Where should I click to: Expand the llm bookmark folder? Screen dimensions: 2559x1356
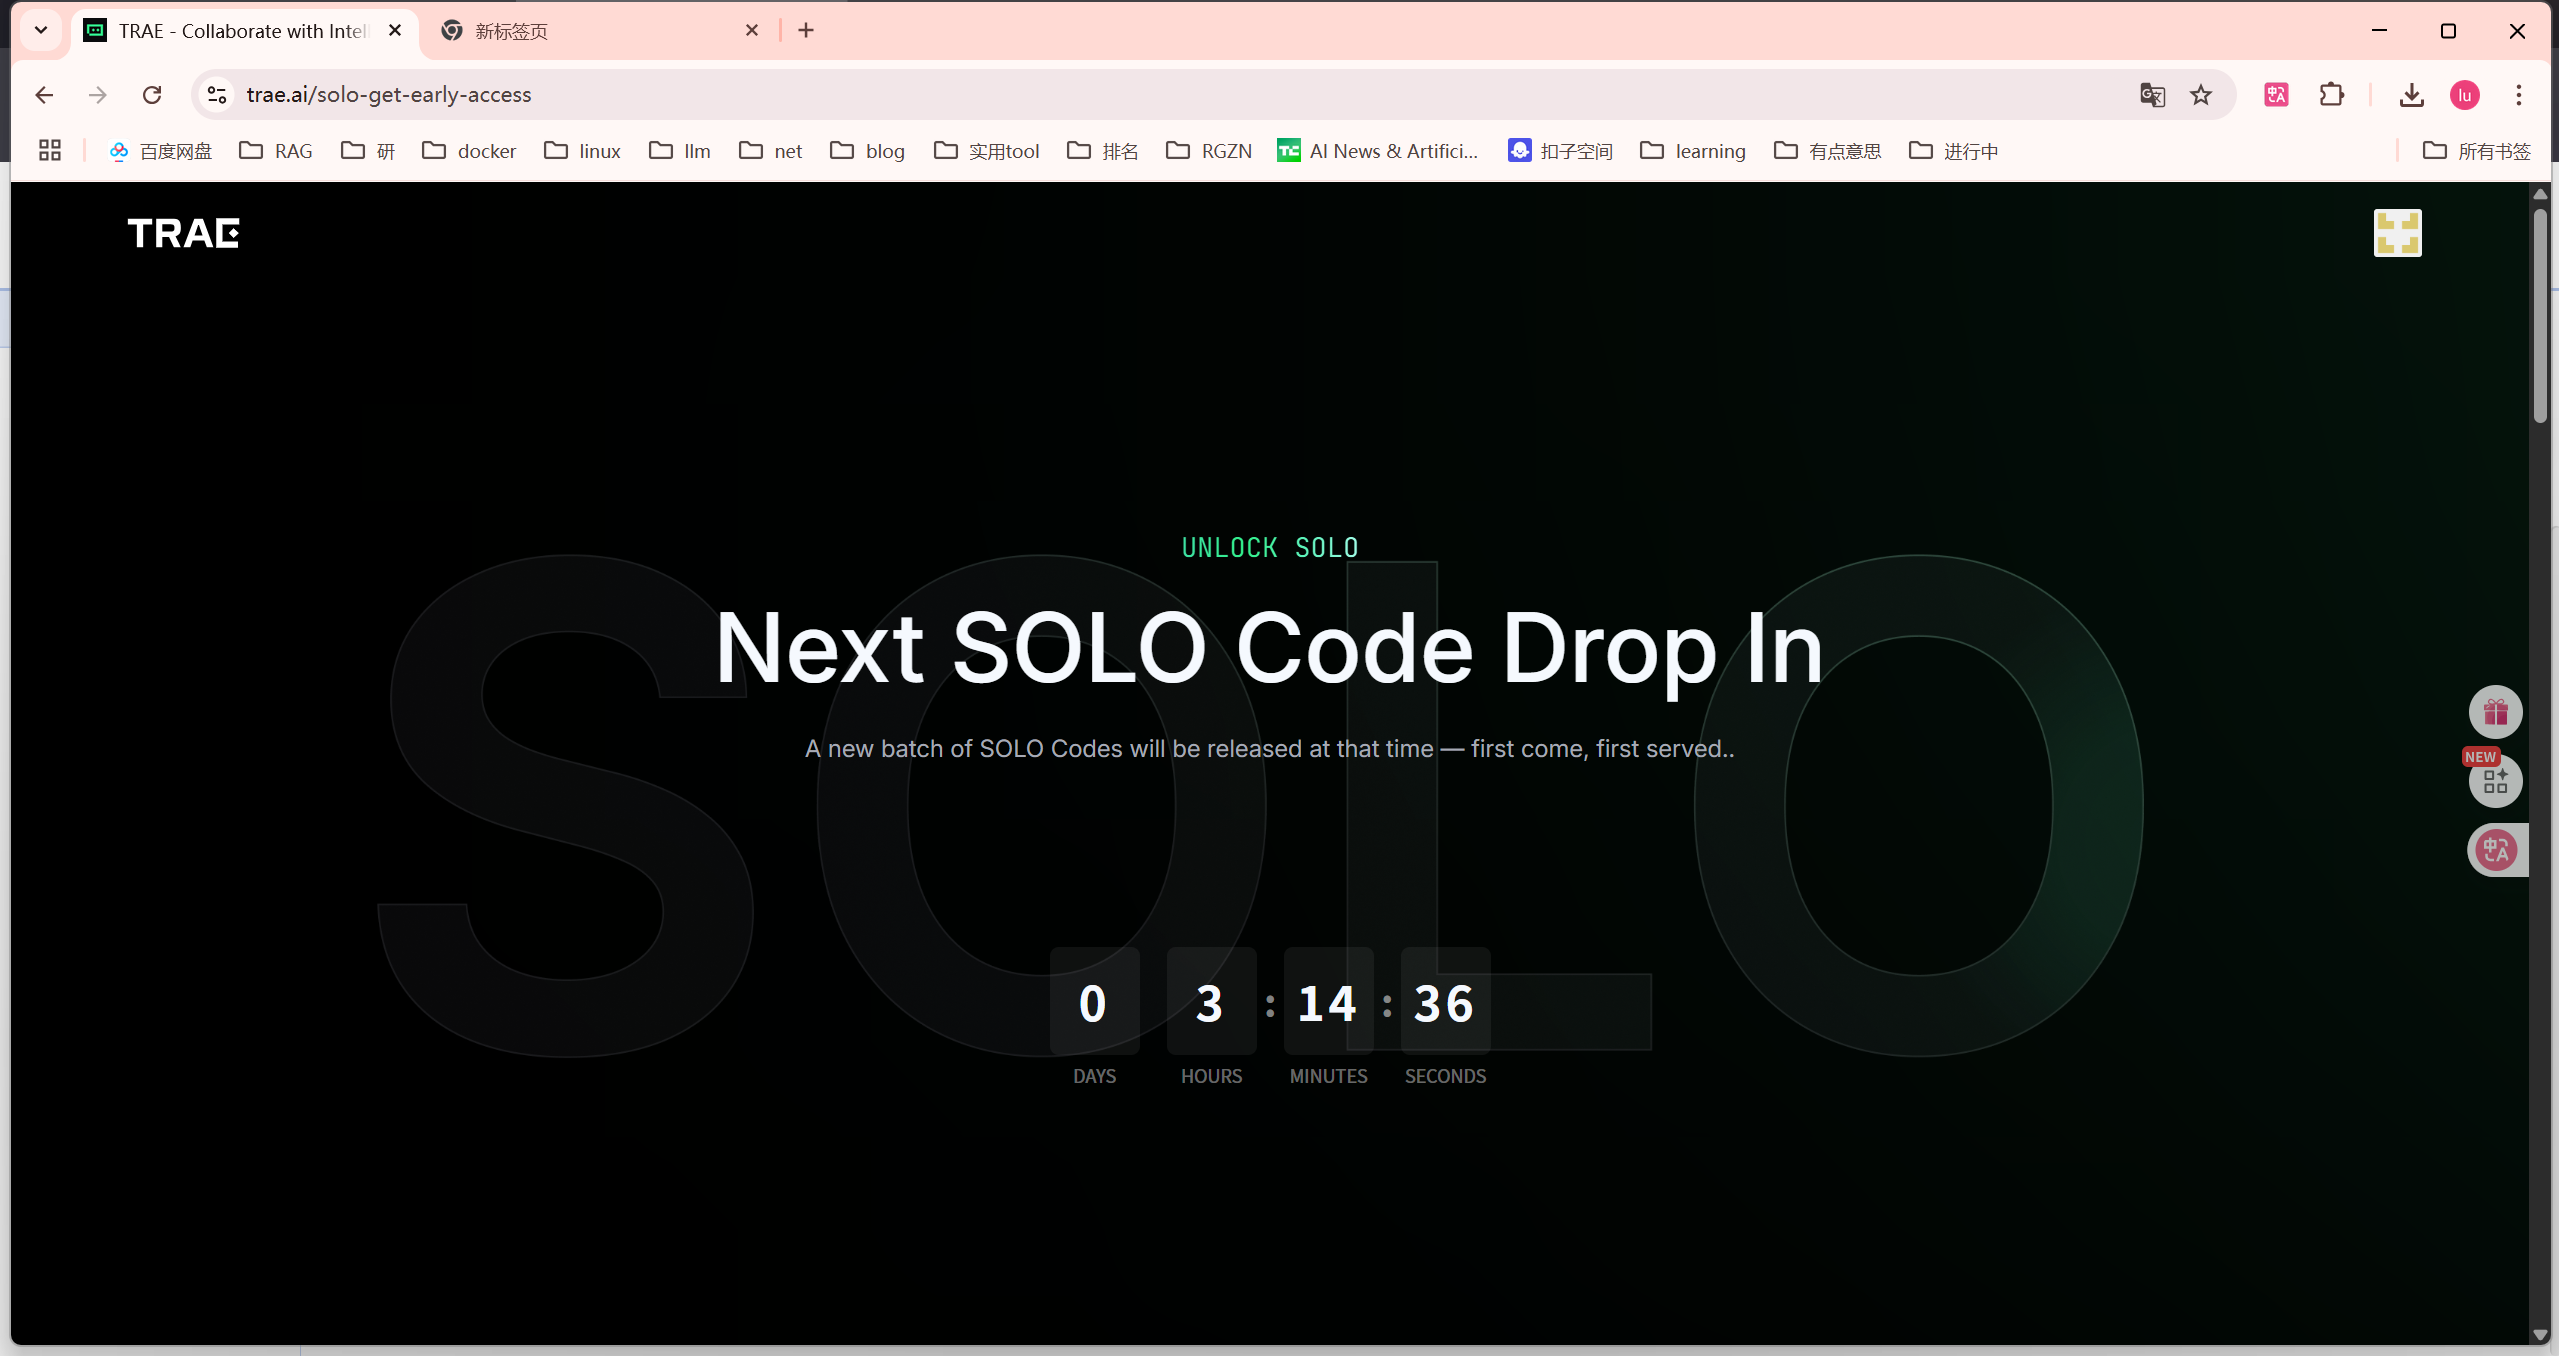(x=680, y=151)
